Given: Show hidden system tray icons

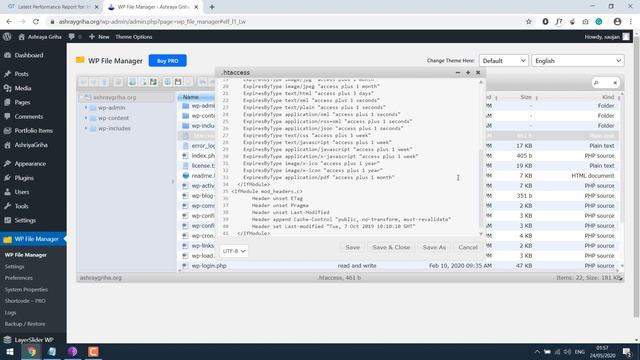Looking at the screenshot, I should 537,351.
